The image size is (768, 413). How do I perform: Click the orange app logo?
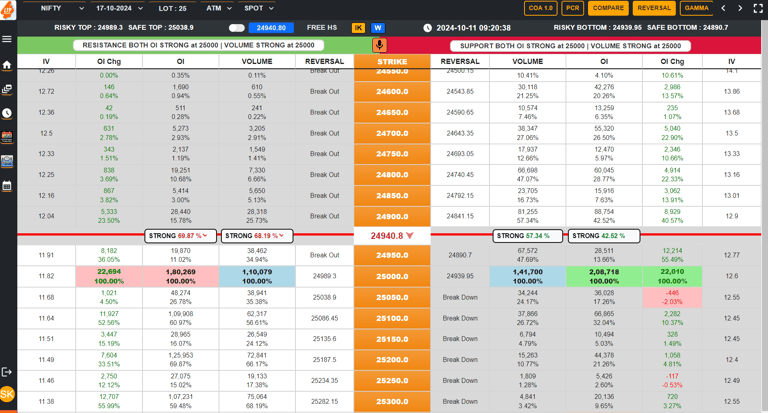7,9
